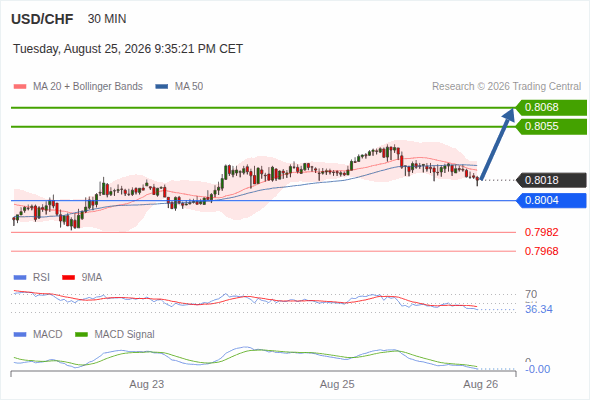Click the MACD value -0.00
The width and height of the screenshot is (590, 400).
(x=538, y=369)
